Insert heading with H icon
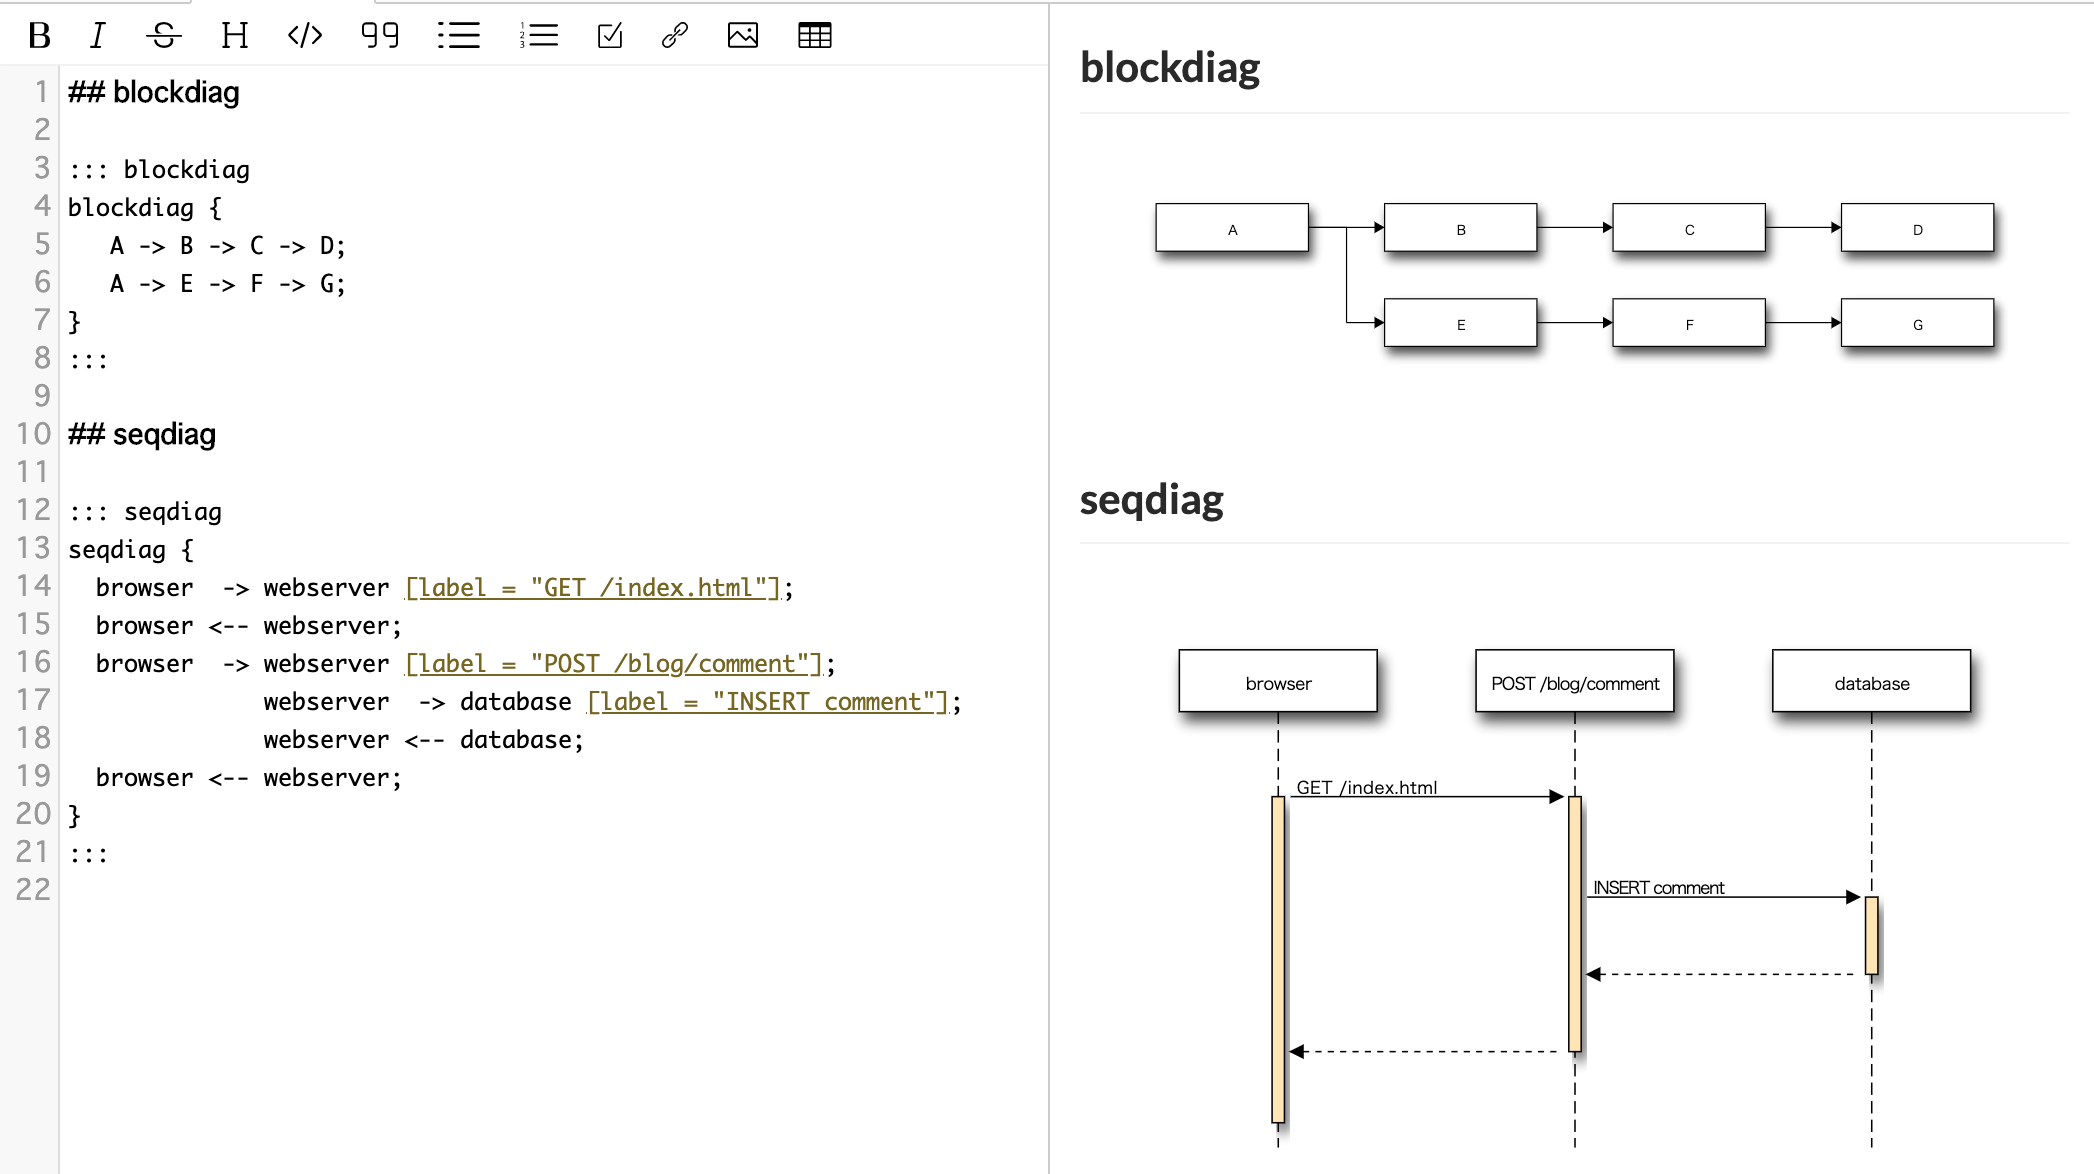Viewport: 2094px width, 1174px height. point(234,36)
